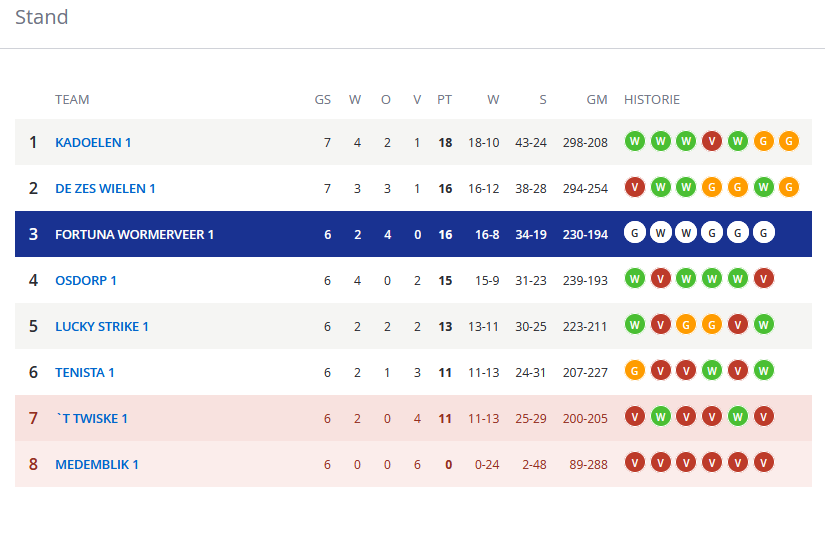This screenshot has width=825, height=544.
Task: Open the TENISTA 1 team link
Action: click(85, 372)
